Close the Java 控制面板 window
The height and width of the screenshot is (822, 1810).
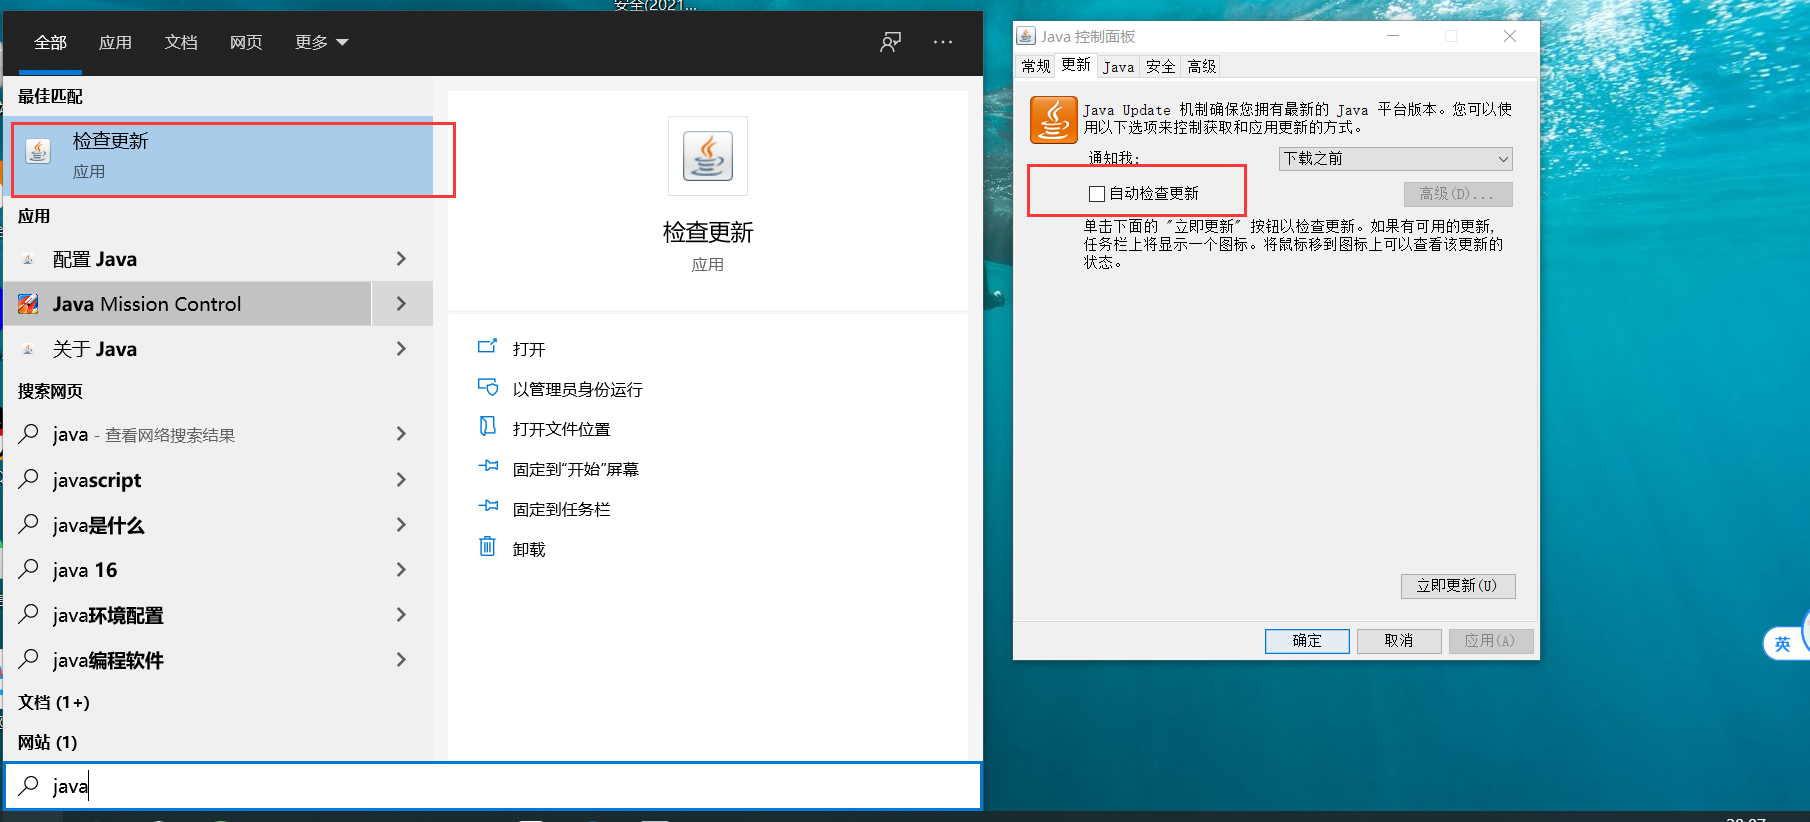(x=1510, y=36)
